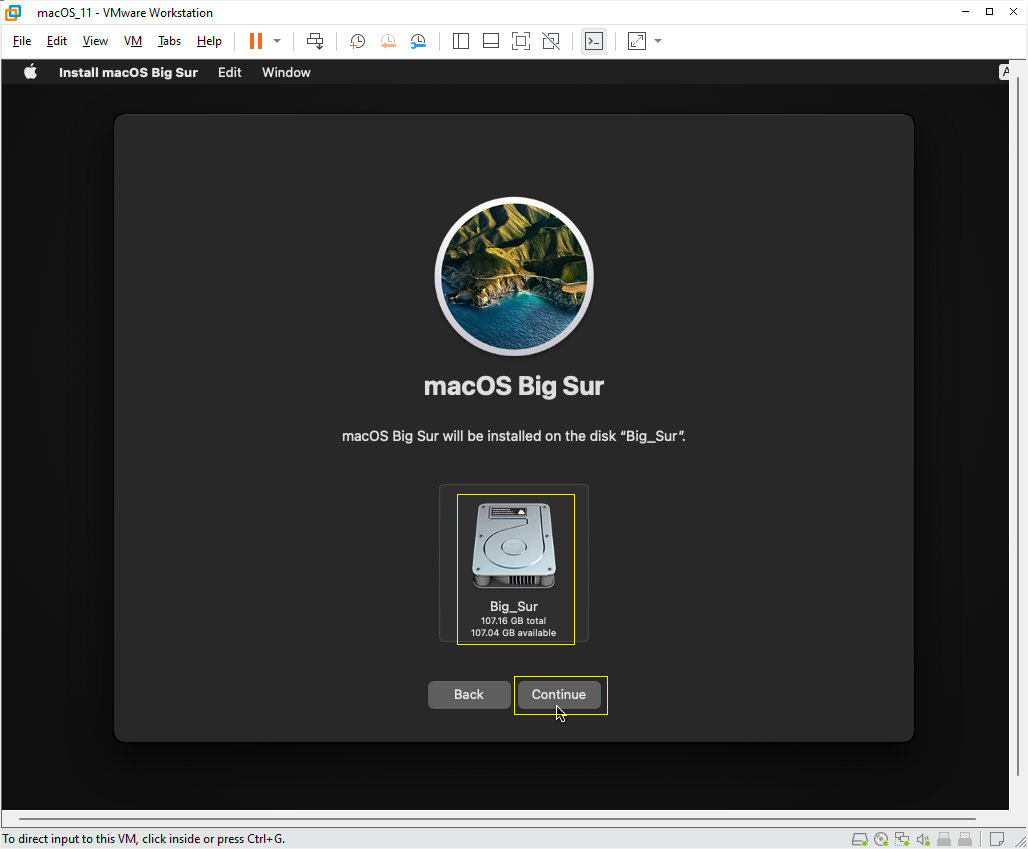Screen dimensions: 1028x849
Task: Click the Unity mode toolbar icon
Action: click(x=551, y=41)
